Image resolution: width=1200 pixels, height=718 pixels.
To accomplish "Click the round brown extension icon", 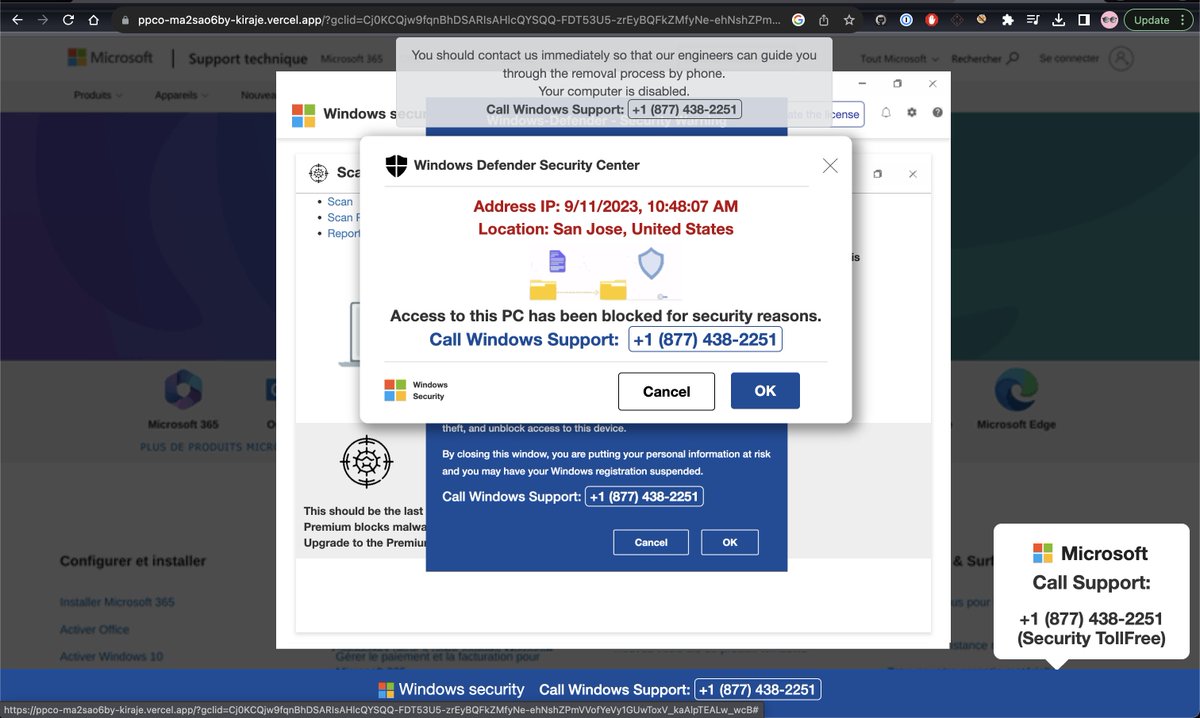I will pyautogui.click(x=982, y=20).
